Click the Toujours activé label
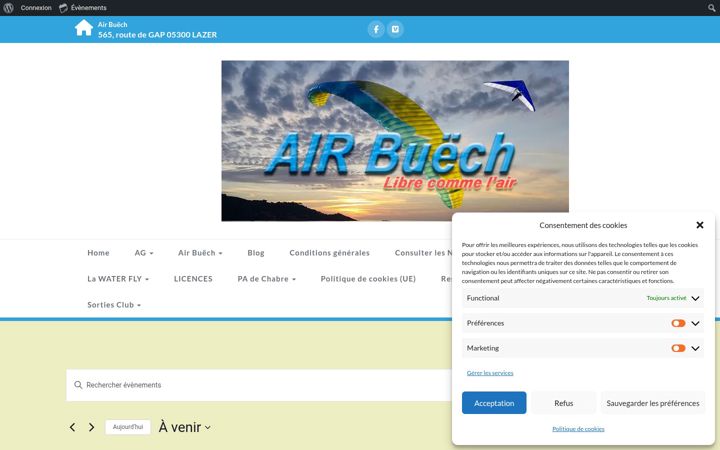The width and height of the screenshot is (720, 450). [666, 298]
